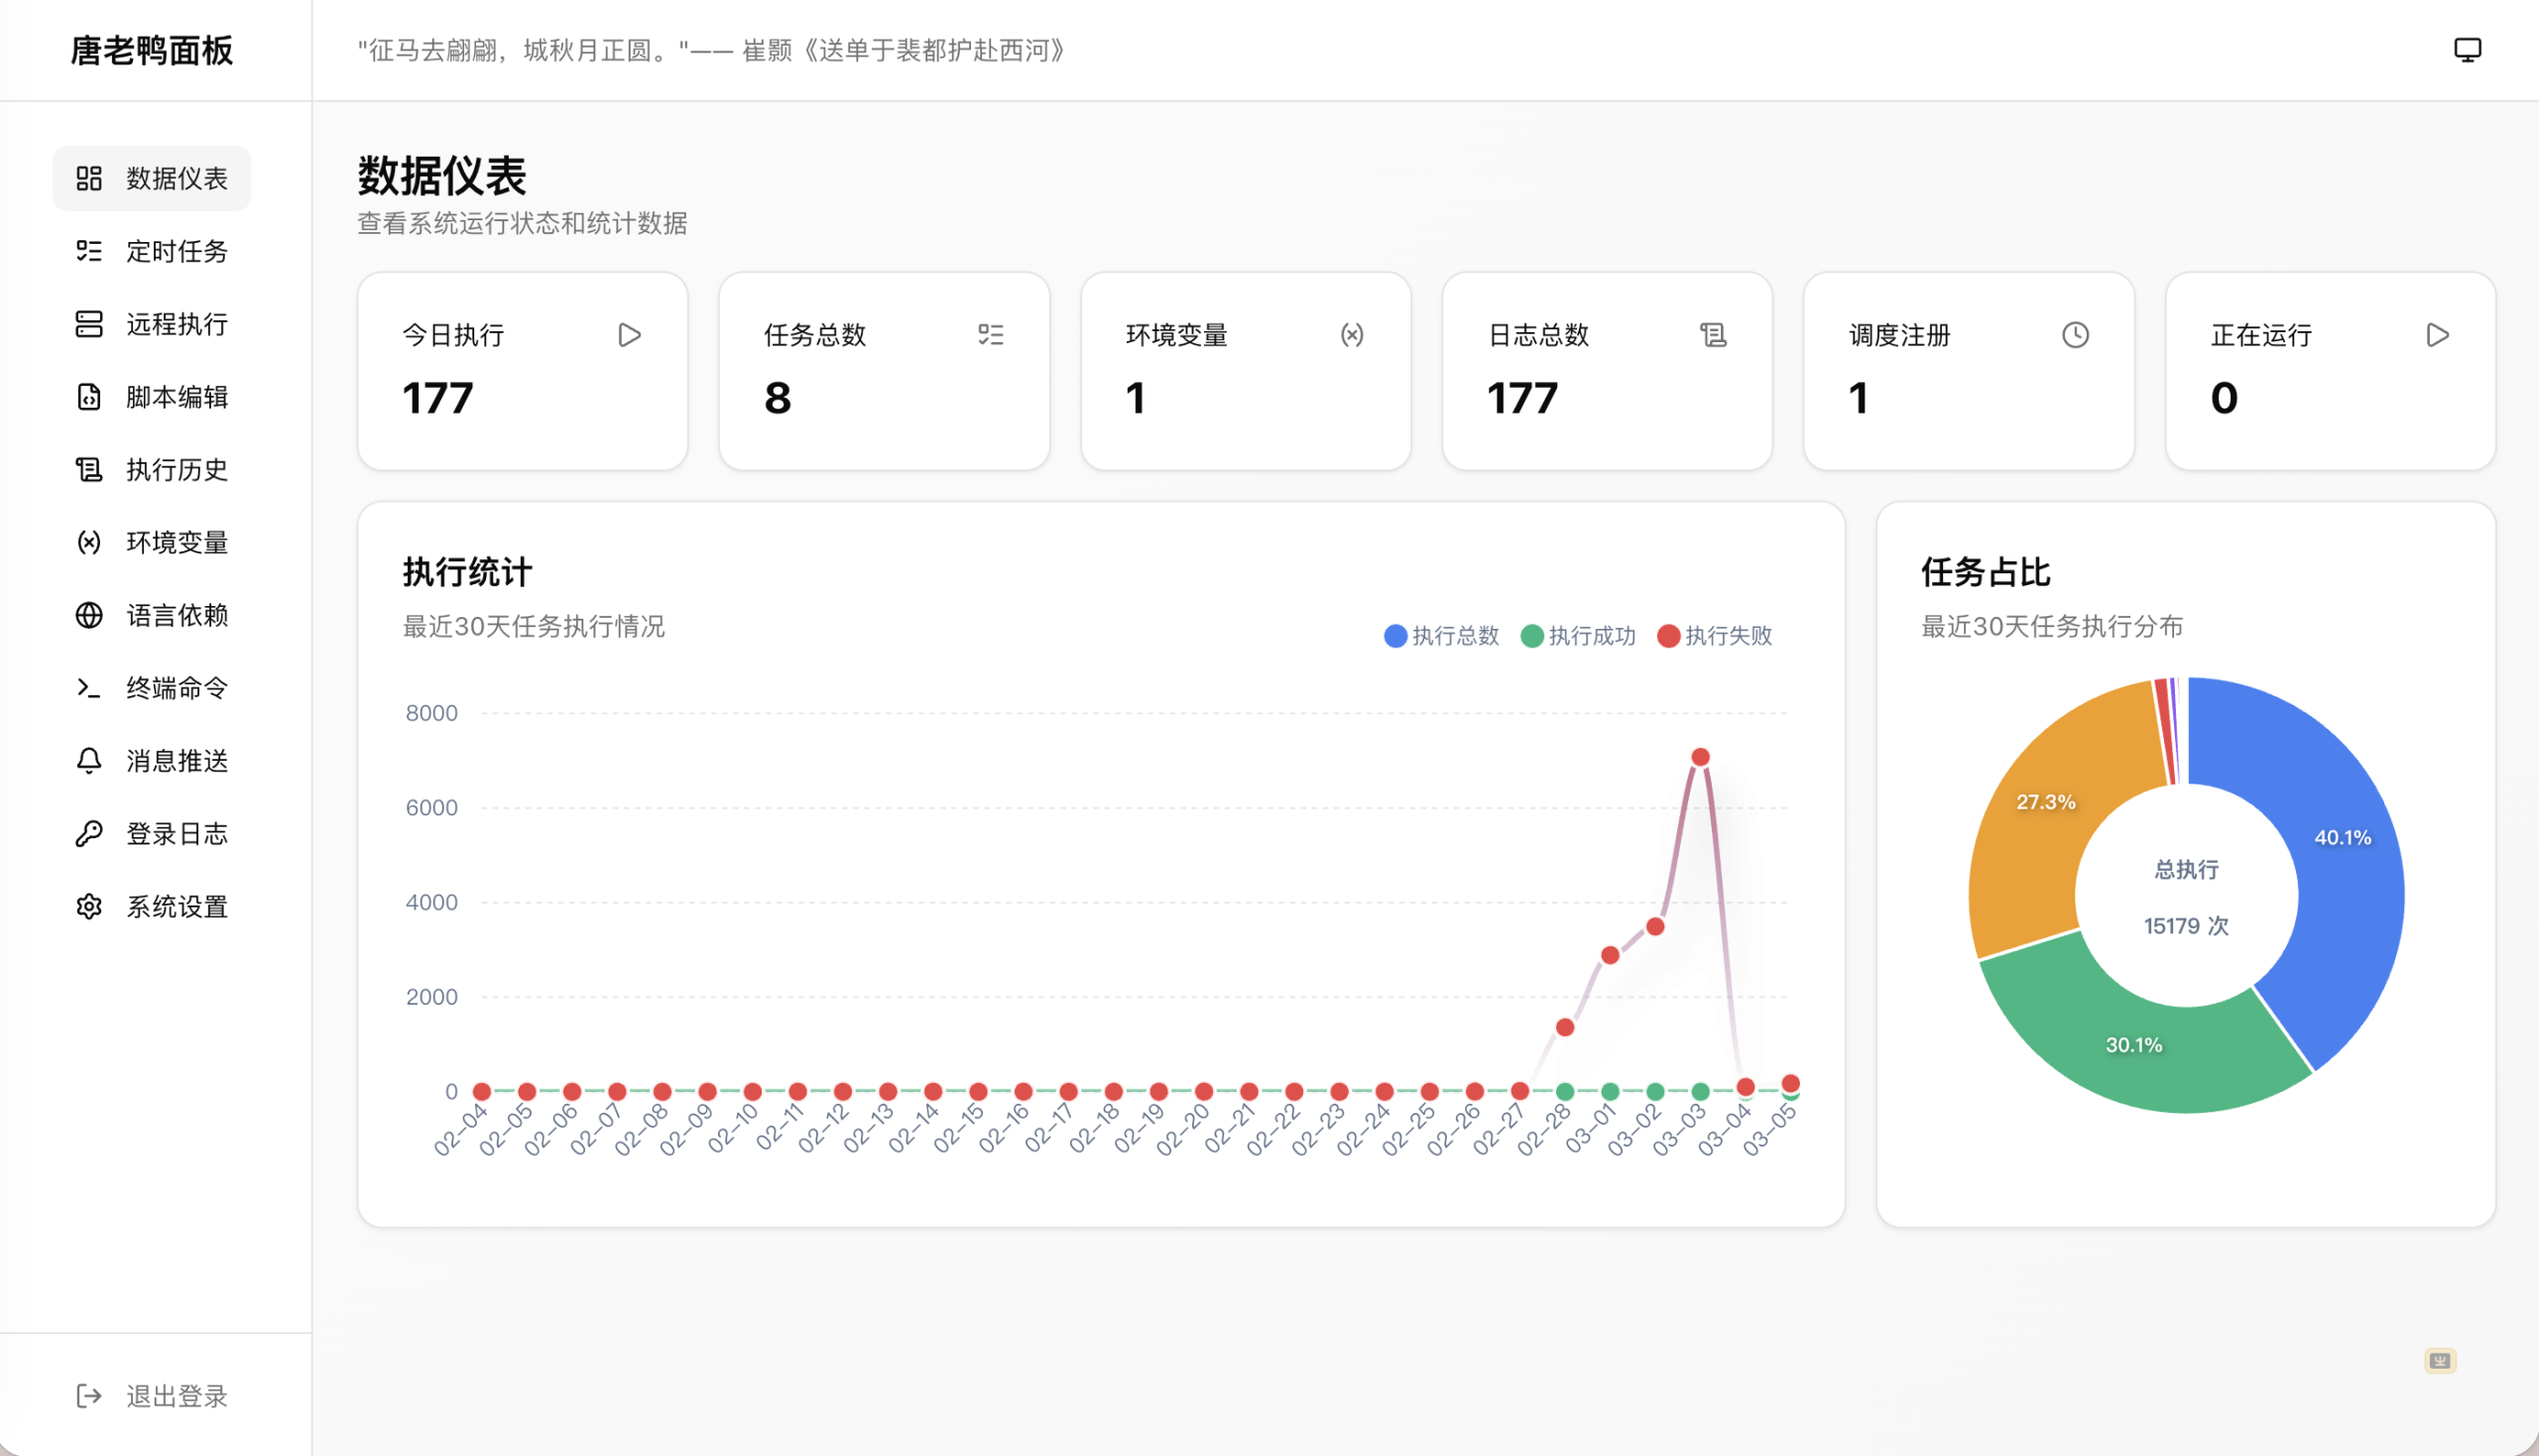Click the scroll icon on 日志总数 card
Image resolution: width=2539 pixels, height=1456 pixels.
pyautogui.click(x=1713, y=335)
